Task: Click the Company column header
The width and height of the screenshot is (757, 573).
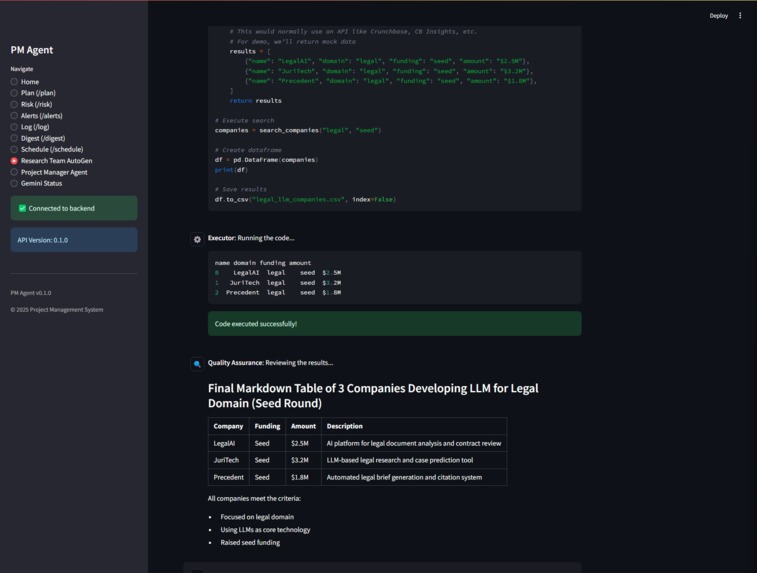Action: pyautogui.click(x=228, y=426)
